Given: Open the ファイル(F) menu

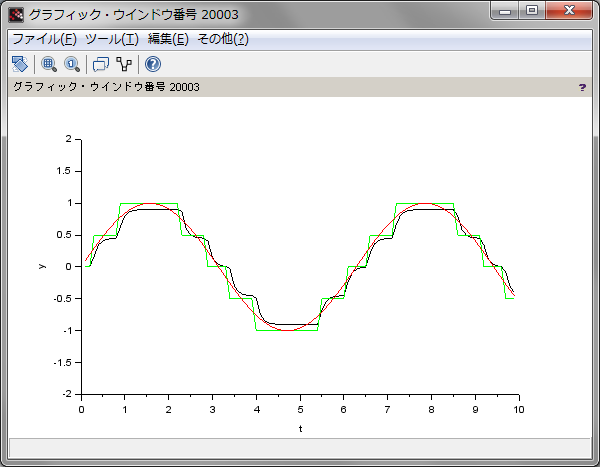Looking at the screenshot, I should [43, 39].
